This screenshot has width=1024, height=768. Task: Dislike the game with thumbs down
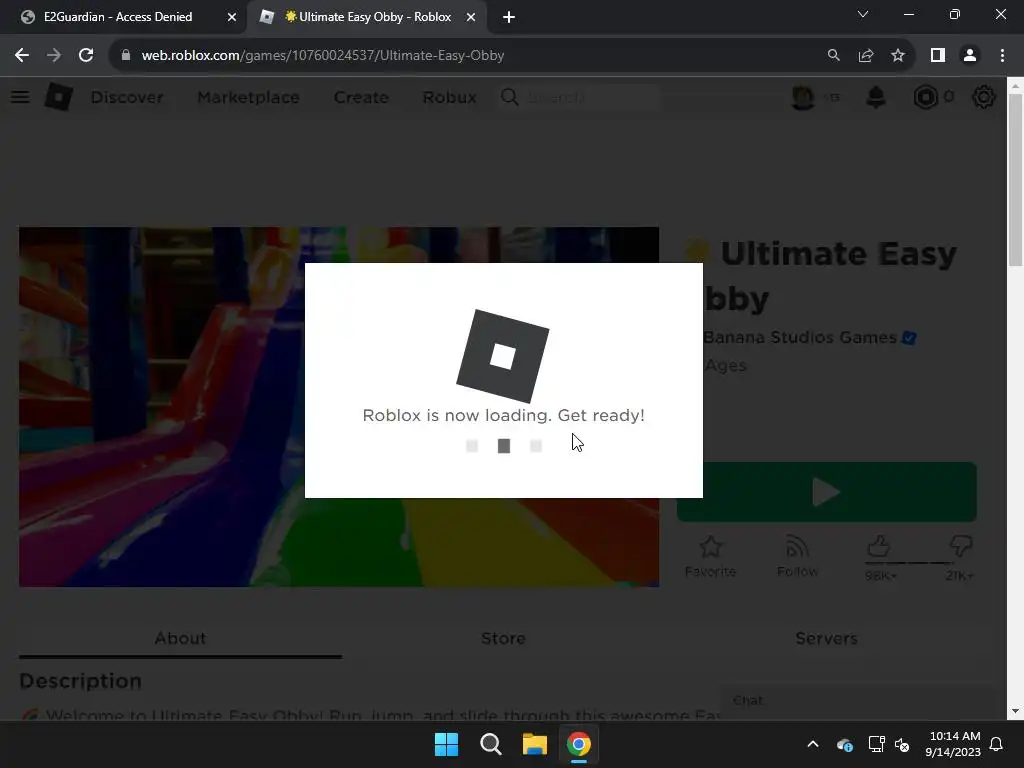(x=961, y=546)
